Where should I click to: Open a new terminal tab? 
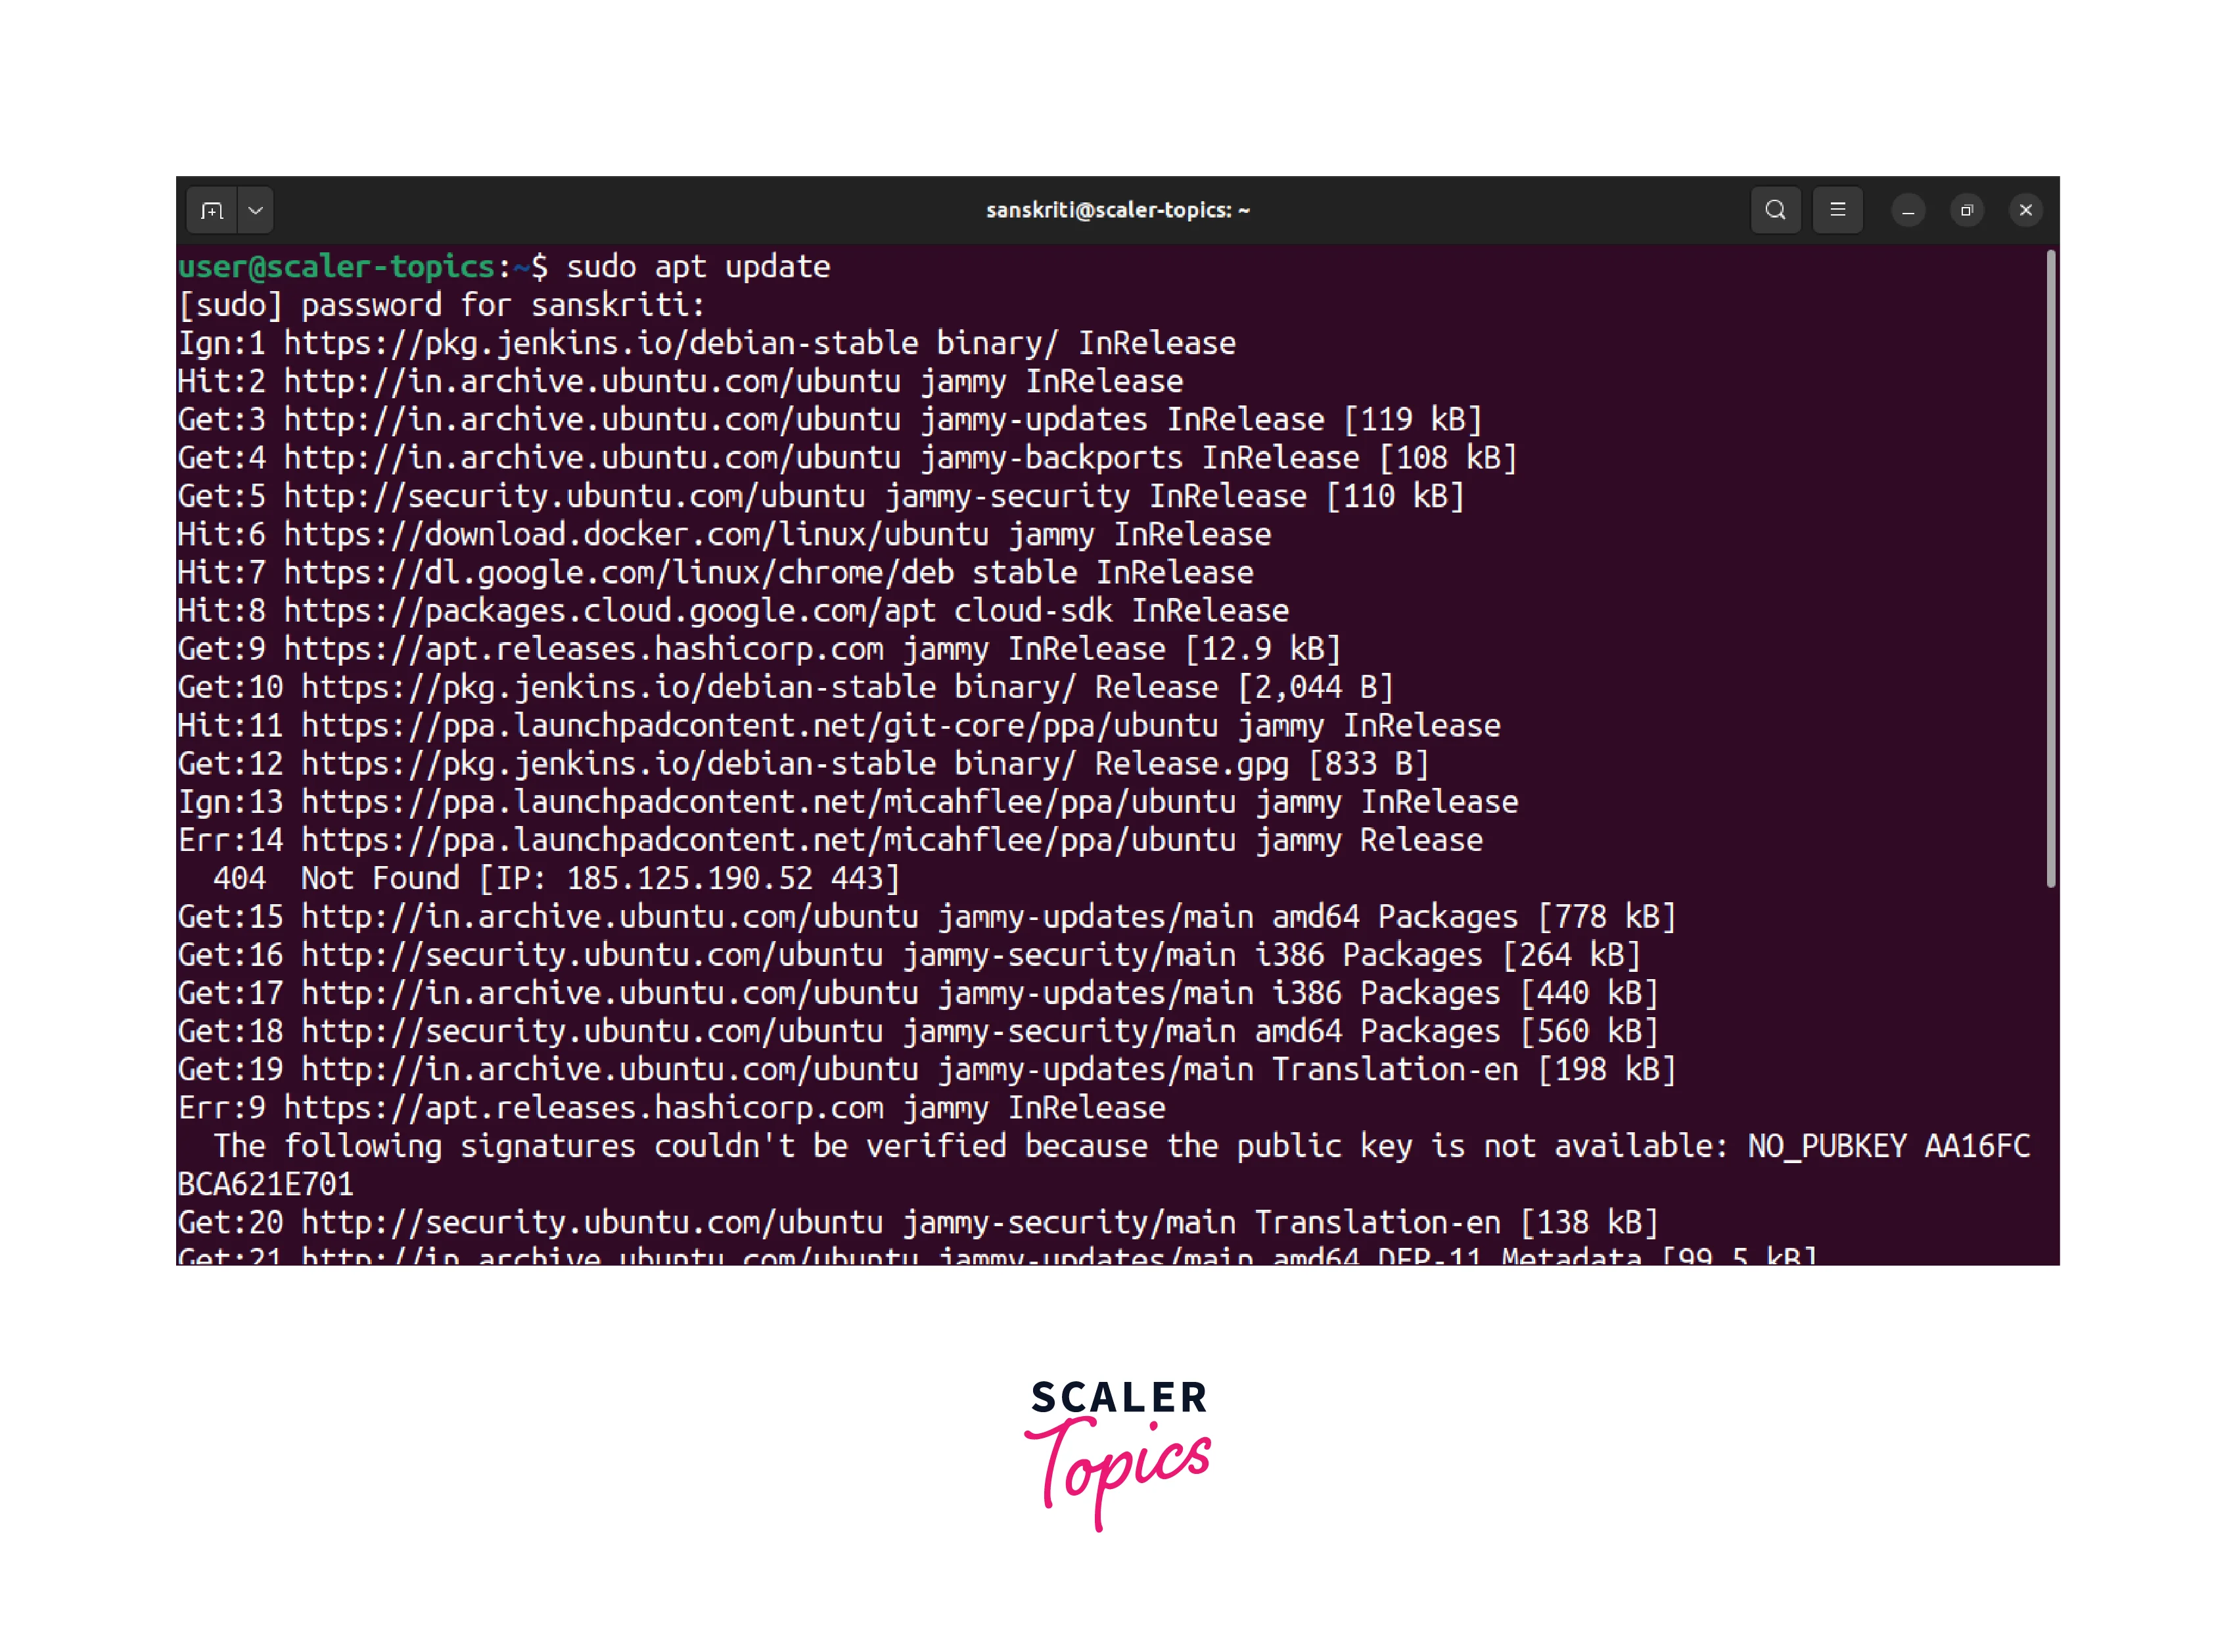click(x=211, y=211)
